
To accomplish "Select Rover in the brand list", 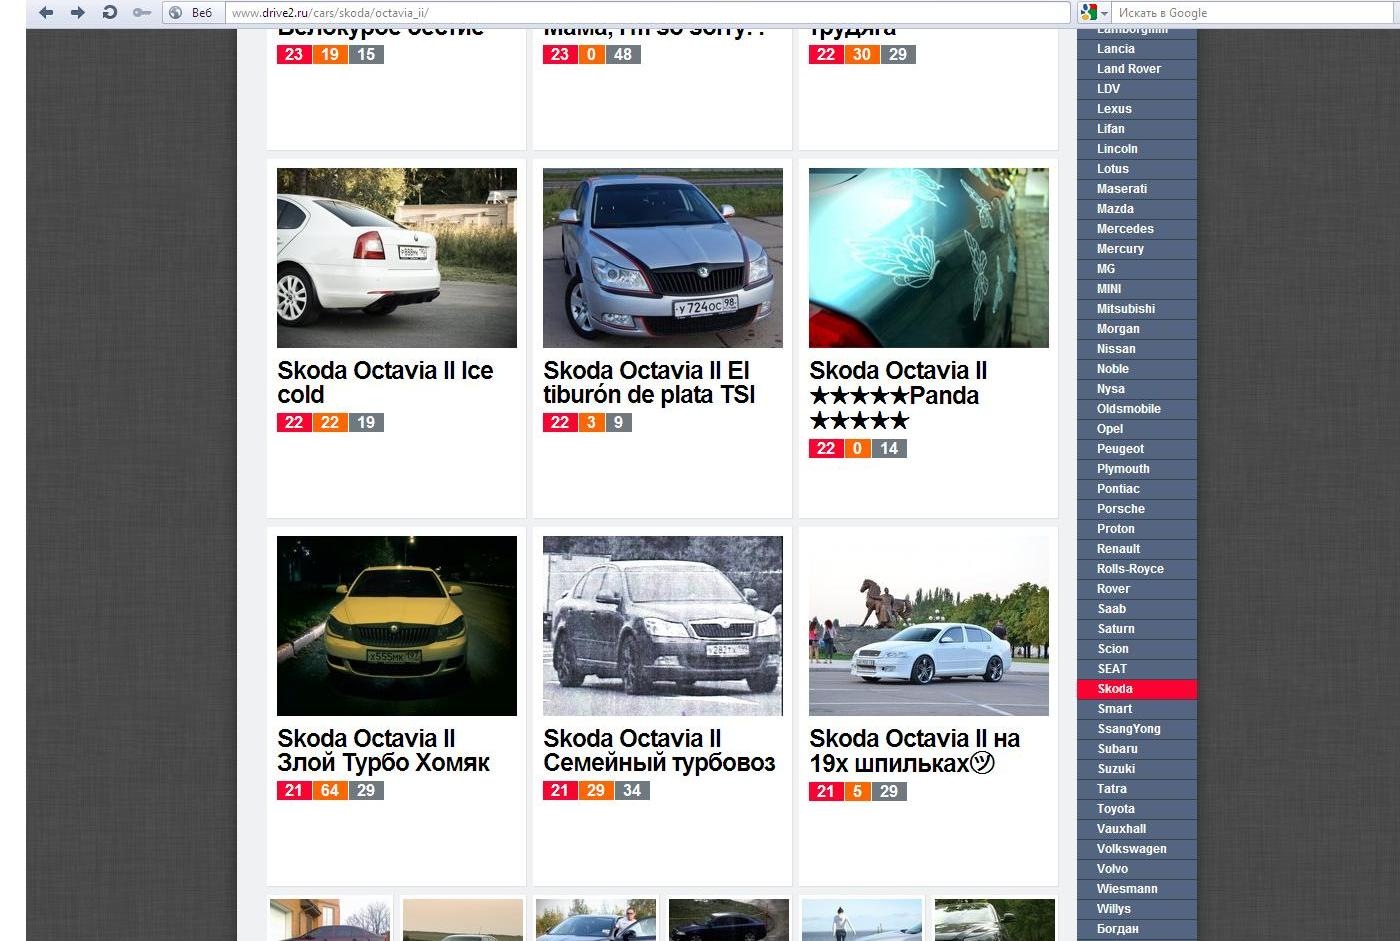I will 1137,589.
